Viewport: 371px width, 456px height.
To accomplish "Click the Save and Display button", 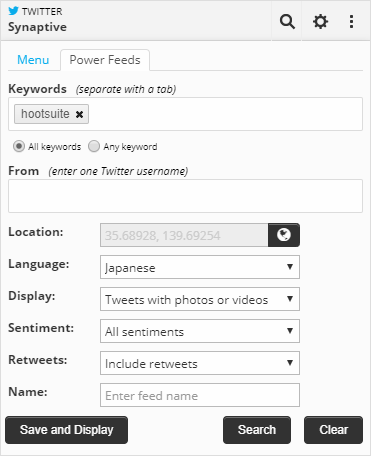I will (x=66, y=430).
